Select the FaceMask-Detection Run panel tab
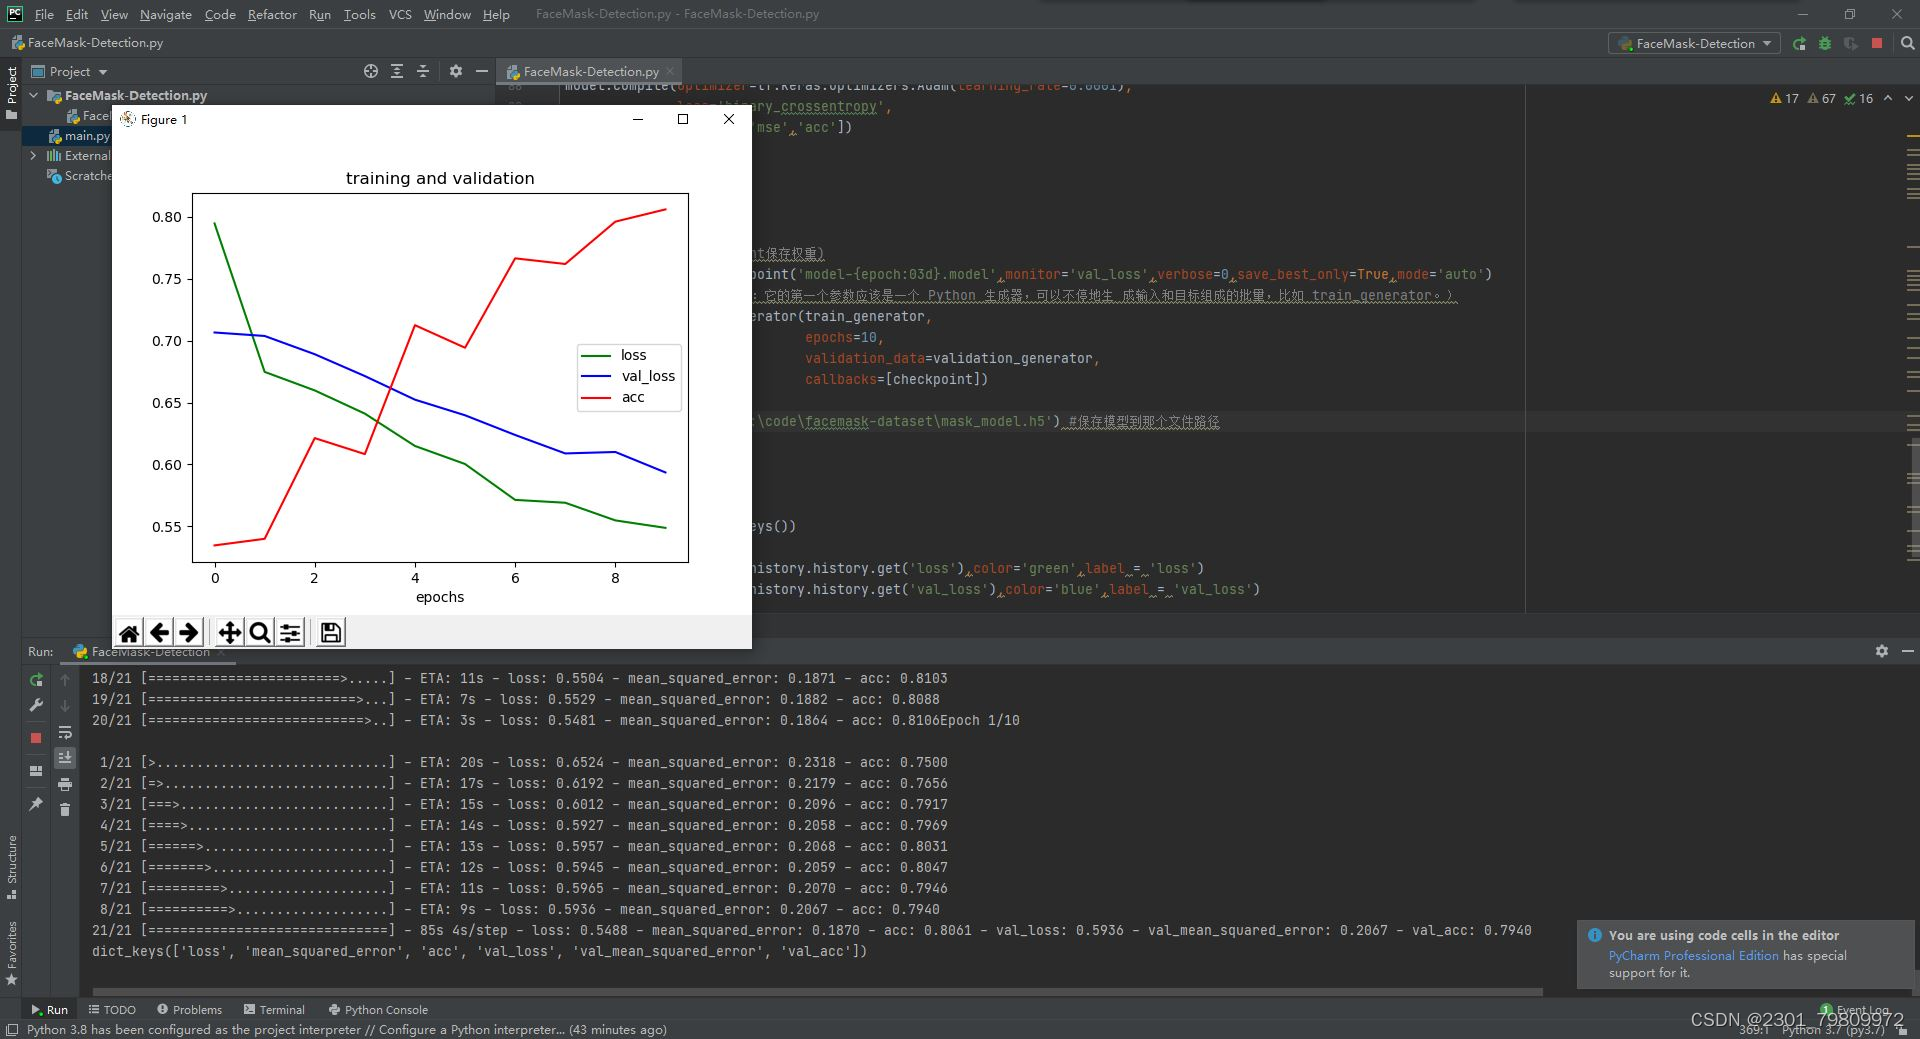 [x=148, y=651]
